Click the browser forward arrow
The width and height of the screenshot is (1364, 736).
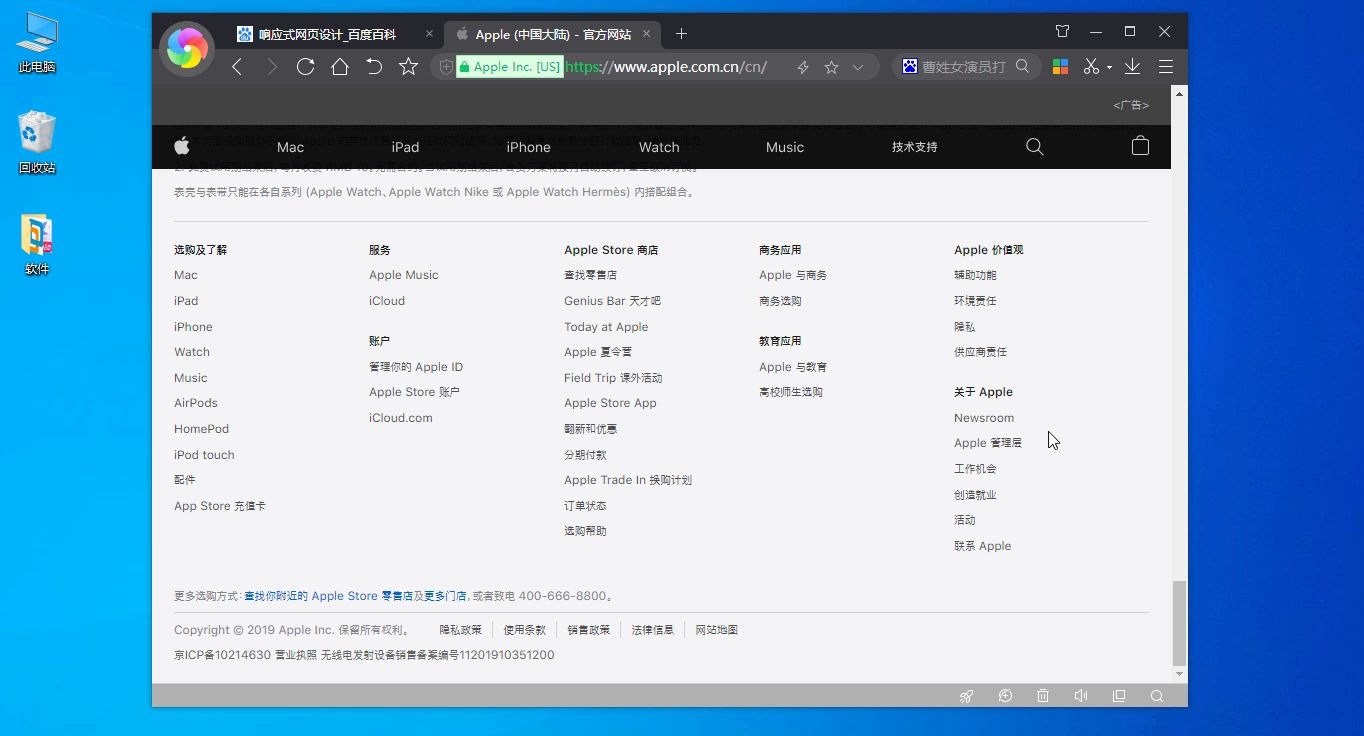coord(271,67)
